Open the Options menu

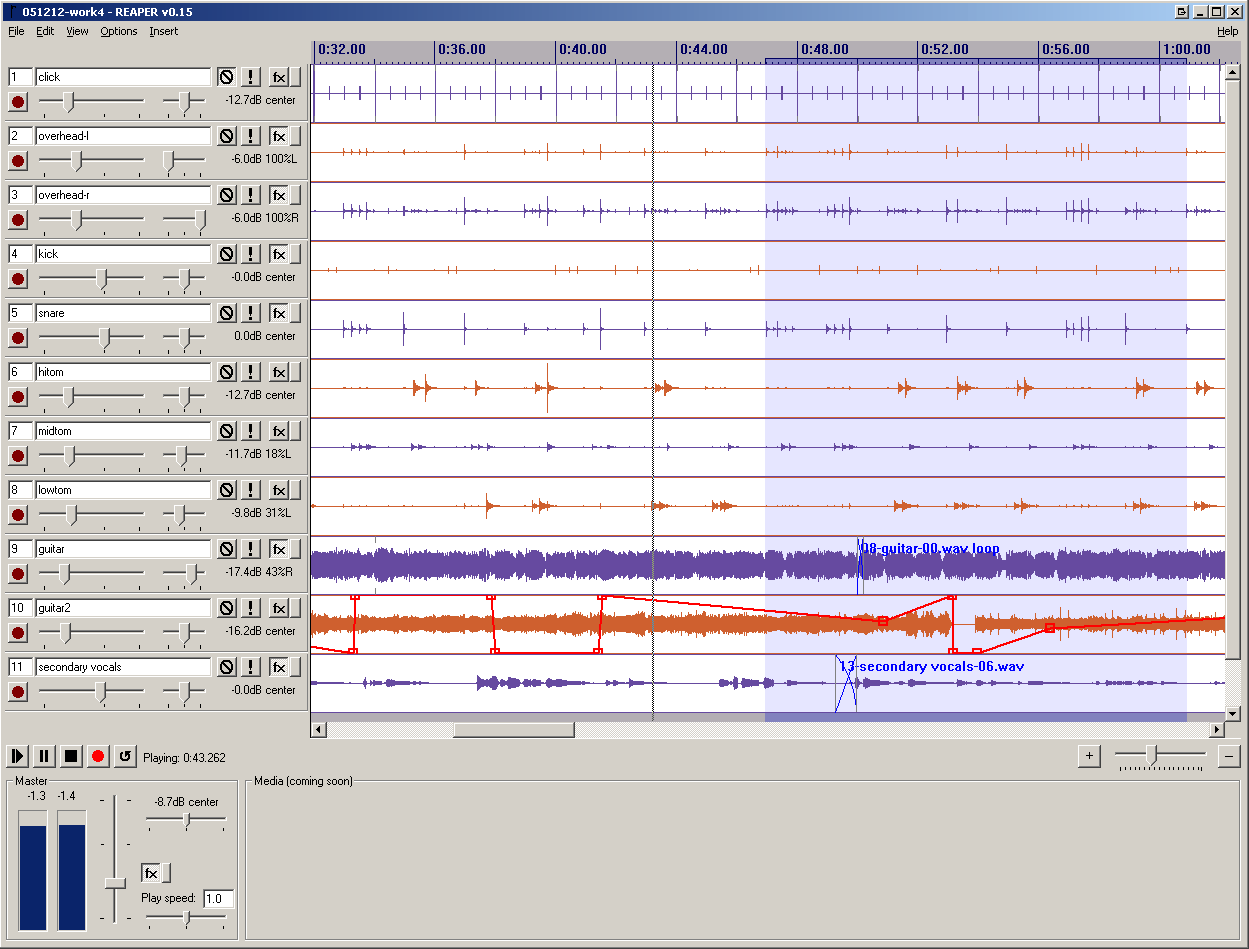coord(119,31)
